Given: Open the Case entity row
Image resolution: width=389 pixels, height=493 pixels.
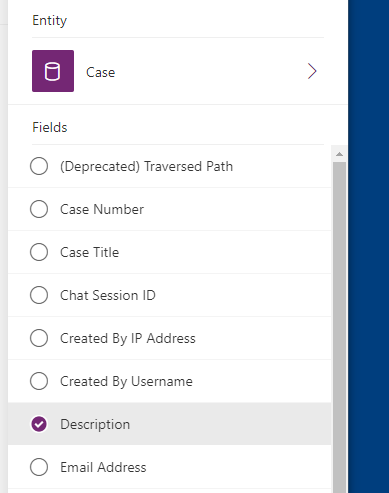Looking at the screenshot, I should (x=178, y=71).
